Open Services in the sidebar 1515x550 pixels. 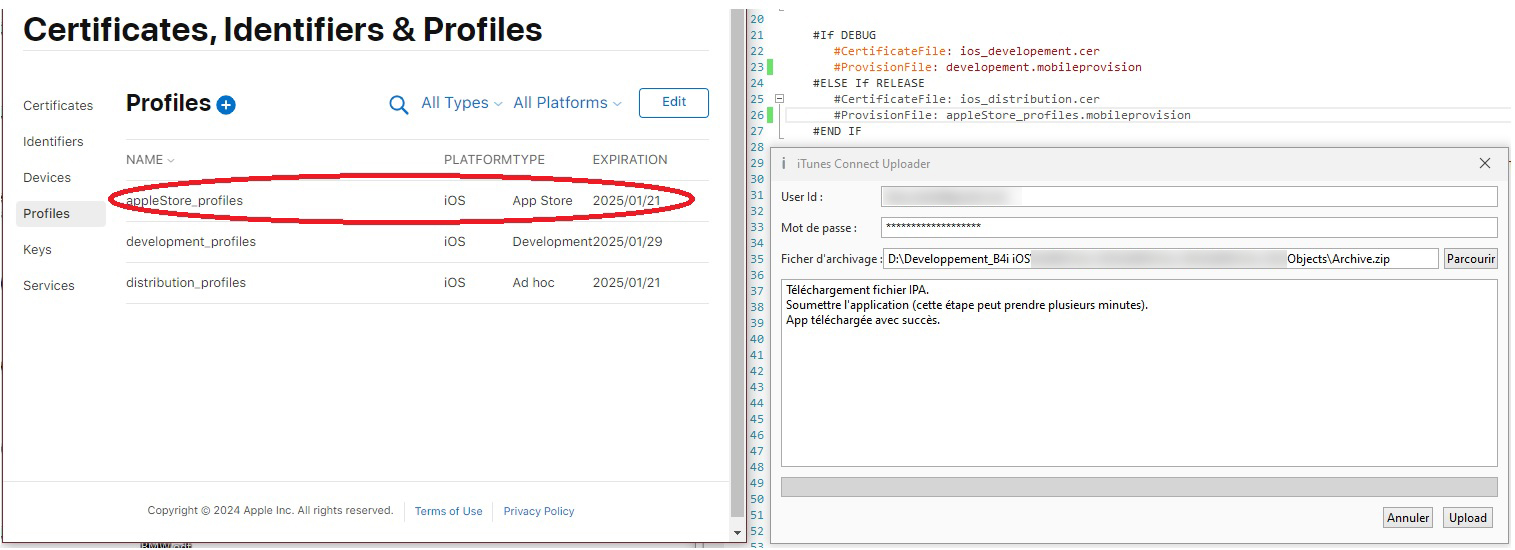(49, 286)
